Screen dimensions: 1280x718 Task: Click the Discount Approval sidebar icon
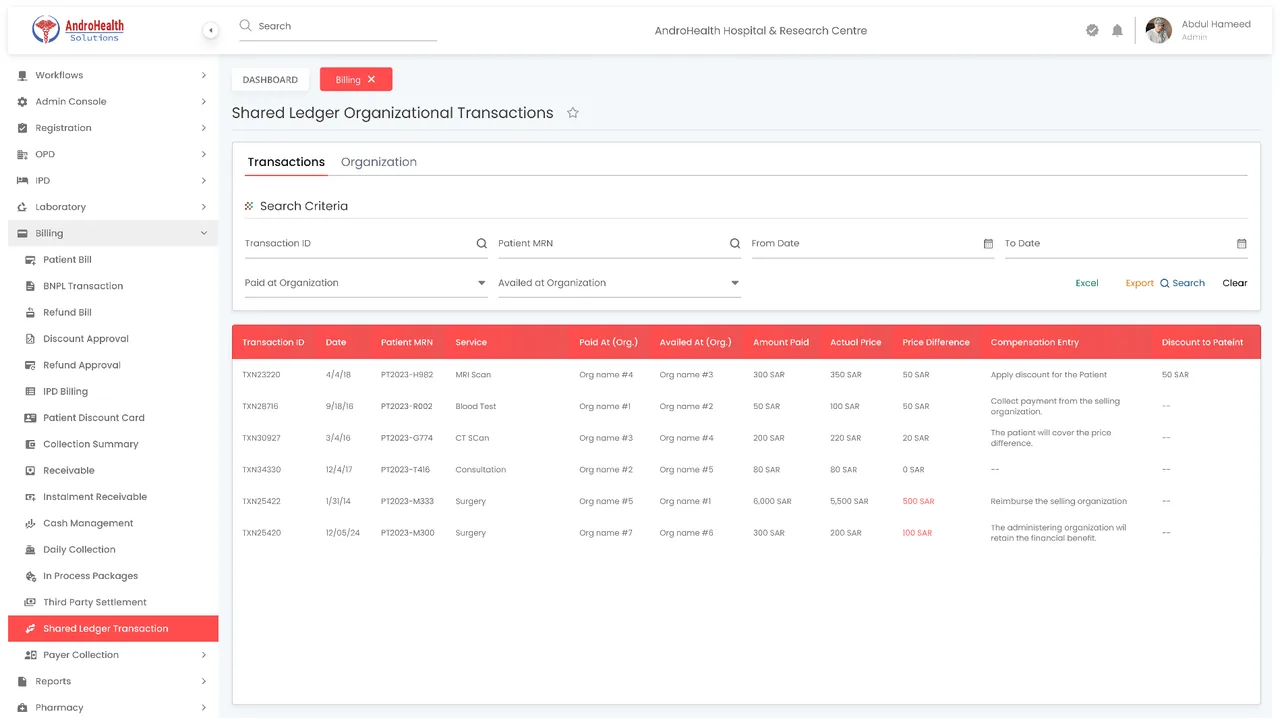[x=30, y=339]
